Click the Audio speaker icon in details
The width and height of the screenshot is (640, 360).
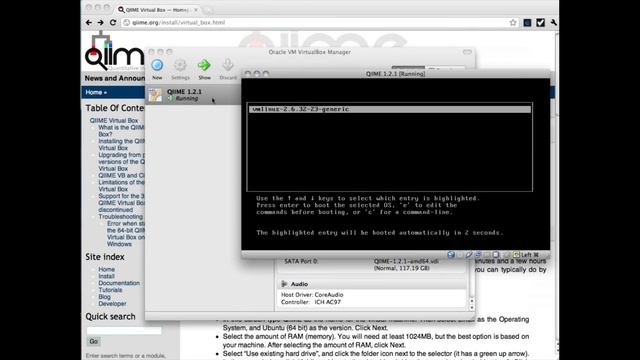point(284,284)
